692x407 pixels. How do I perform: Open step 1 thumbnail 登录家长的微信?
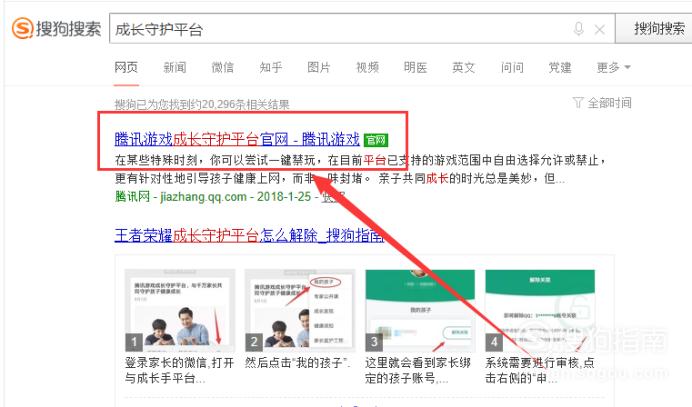(180, 310)
